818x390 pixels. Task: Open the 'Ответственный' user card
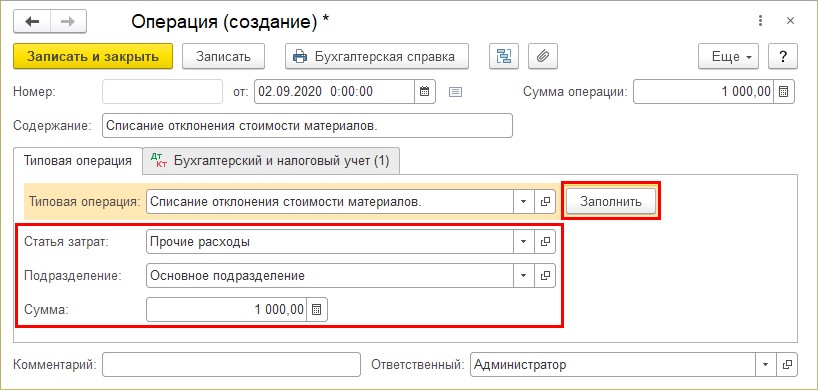[x=787, y=364]
